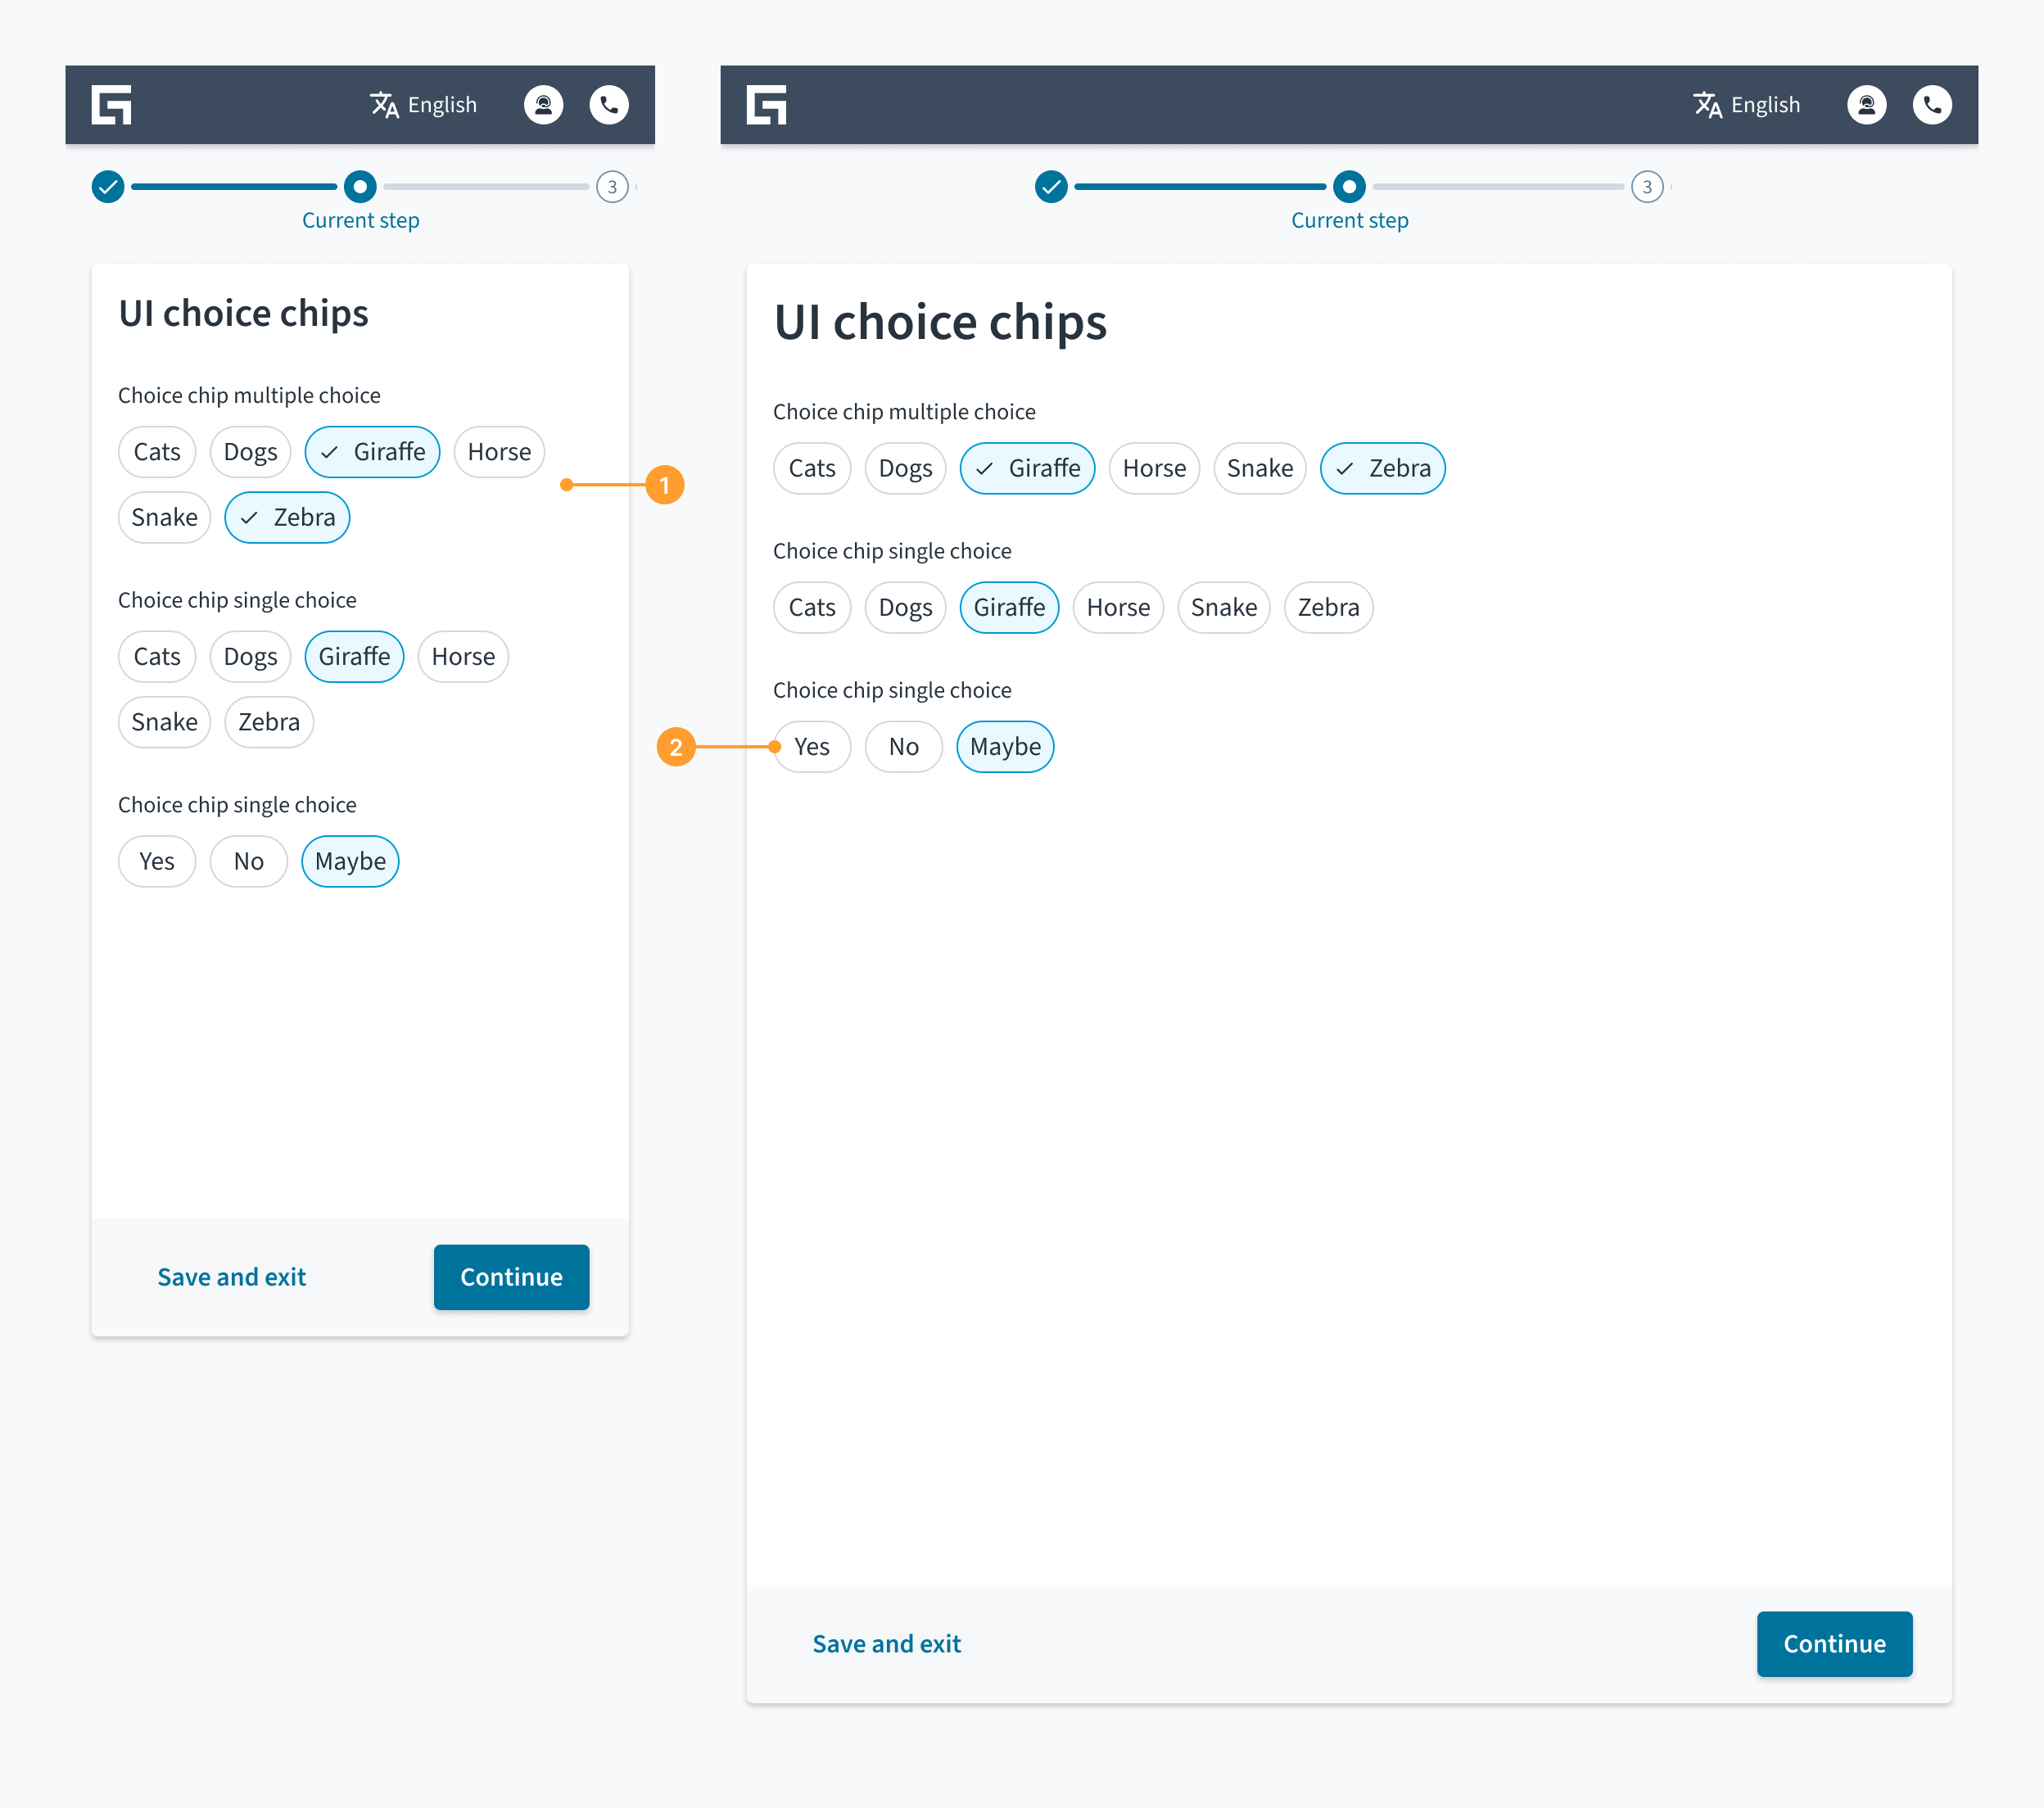
Task: Click the translate icon in desktop header
Action: click(x=1707, y=105)
